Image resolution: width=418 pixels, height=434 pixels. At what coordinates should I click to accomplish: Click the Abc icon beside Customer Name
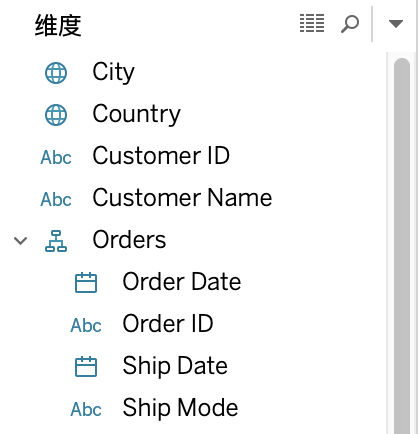click(x=56, y=199)
